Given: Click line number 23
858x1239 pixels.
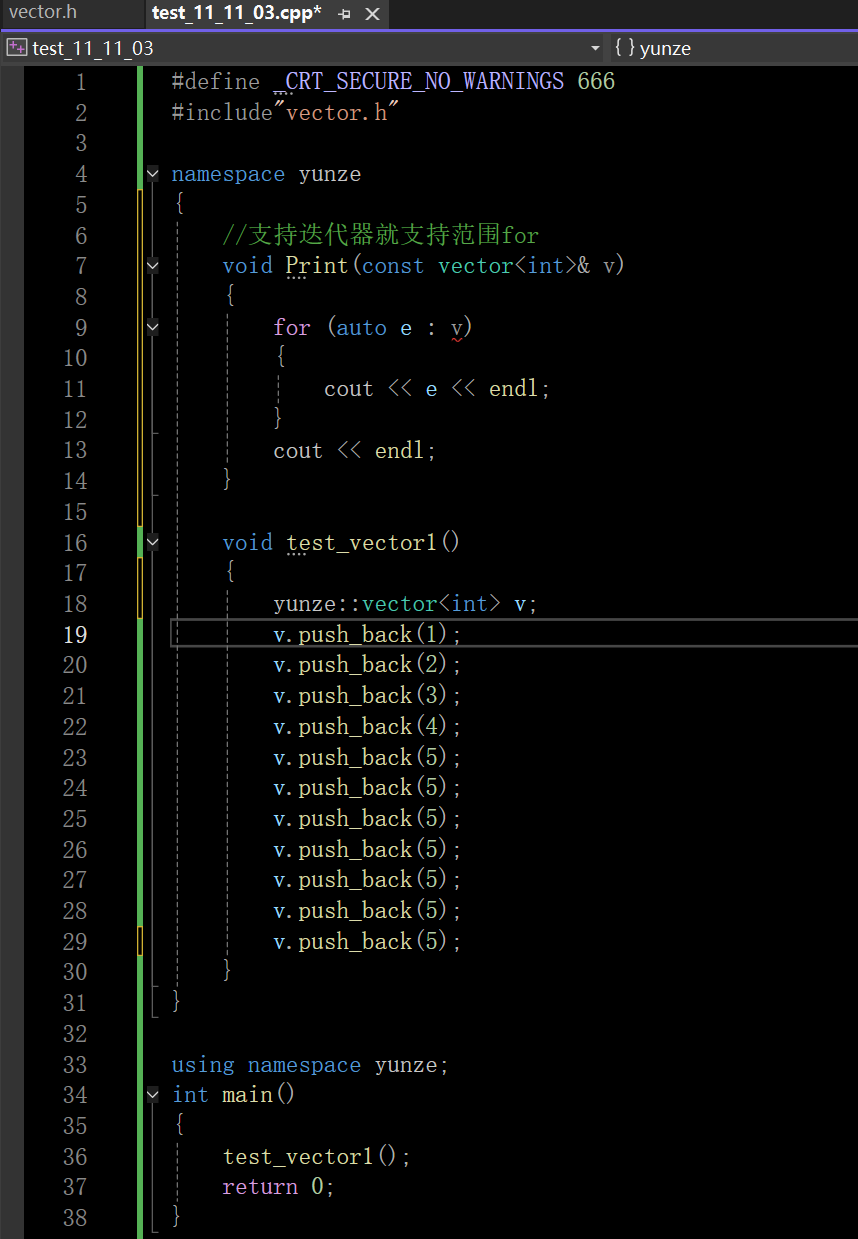Looking at the screenshot, I should pyautogui.click(x=75, y=758).
